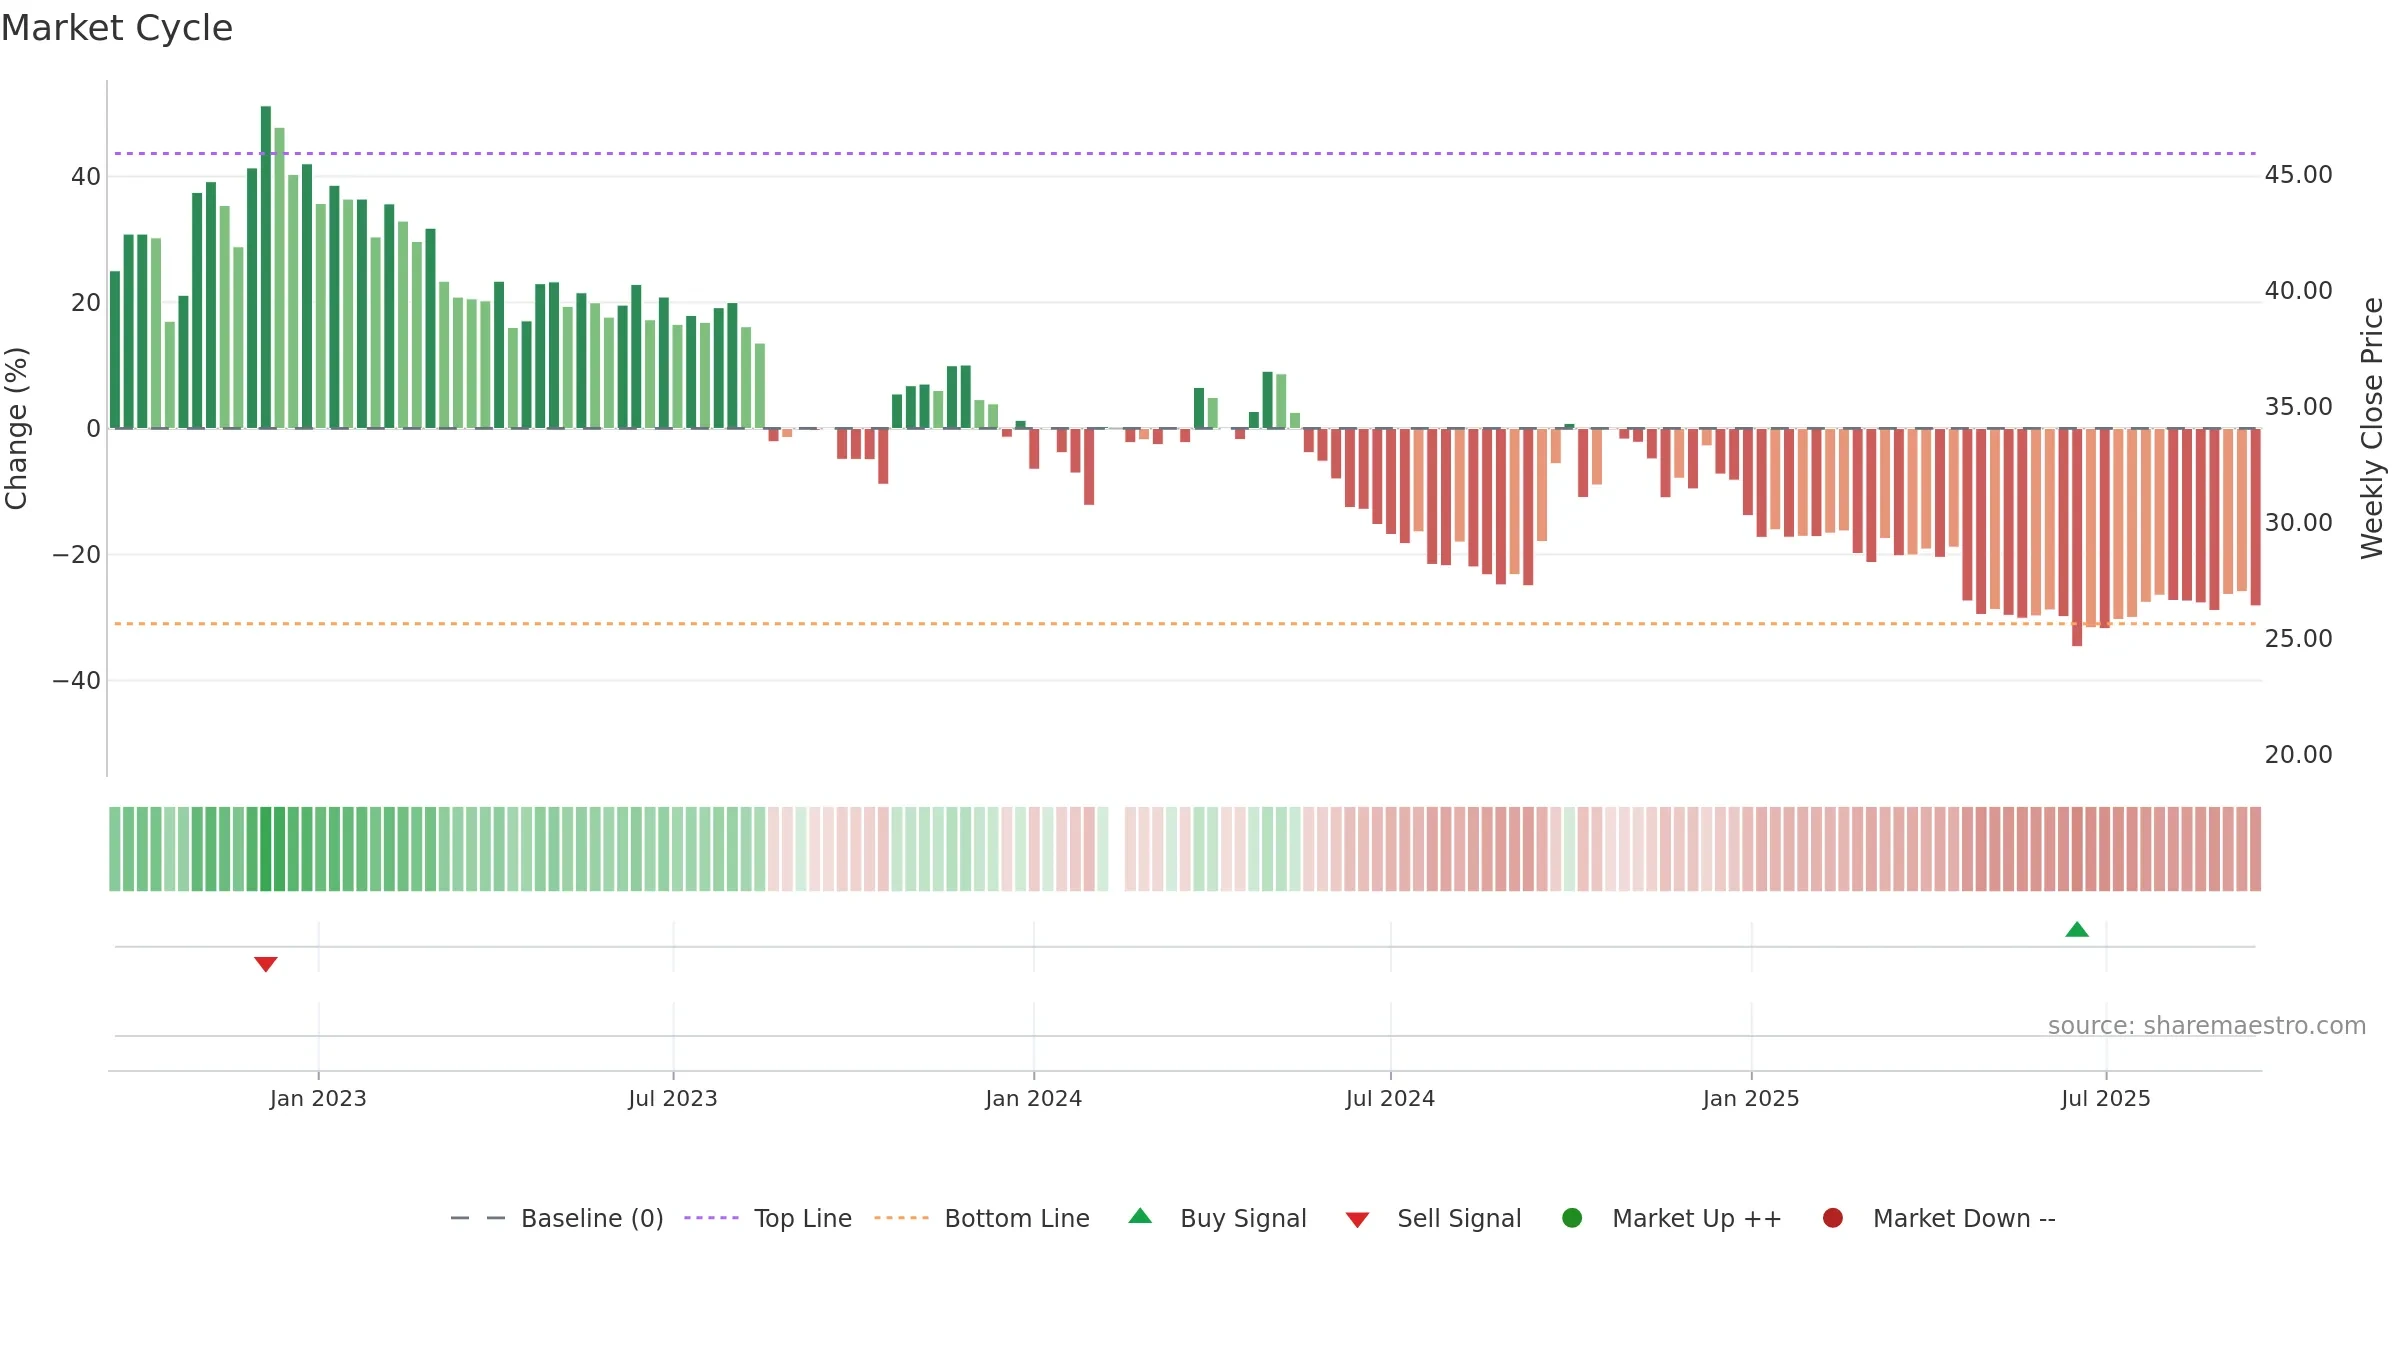The width and height of the screenshot is (2400, 1350).
Task: Toggle the Buy Signal legend entry
Action: tap(1217, 1218)
